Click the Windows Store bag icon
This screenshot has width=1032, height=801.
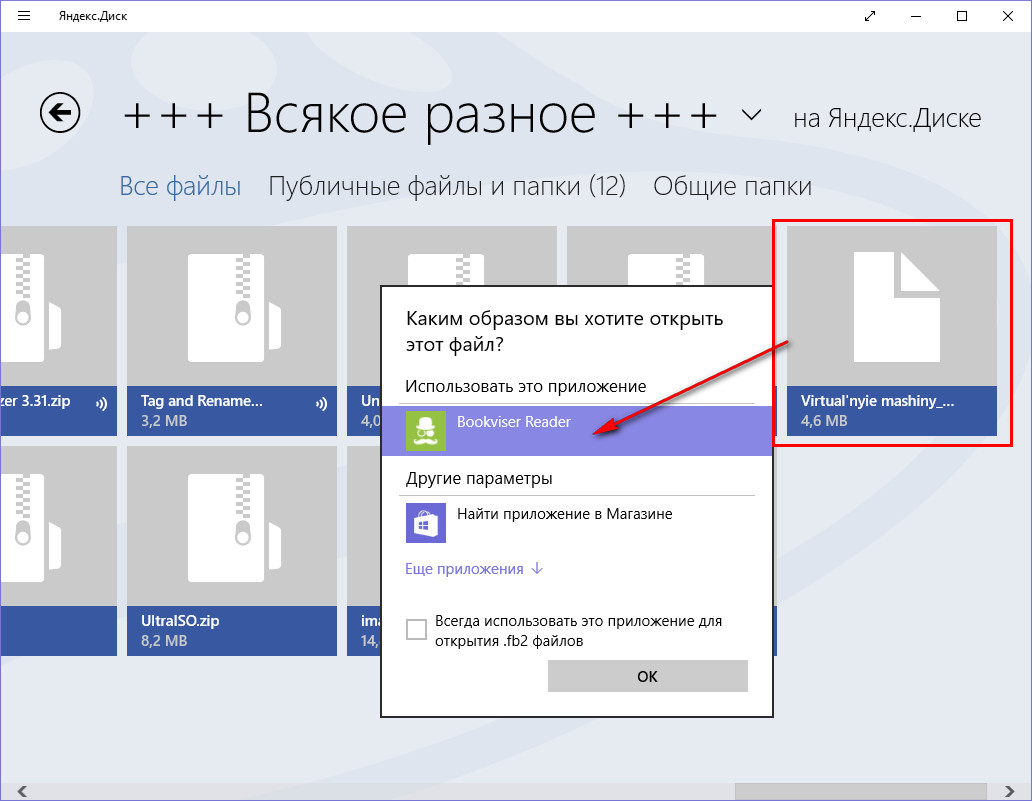pyautogui.click(x=426, y=523)
